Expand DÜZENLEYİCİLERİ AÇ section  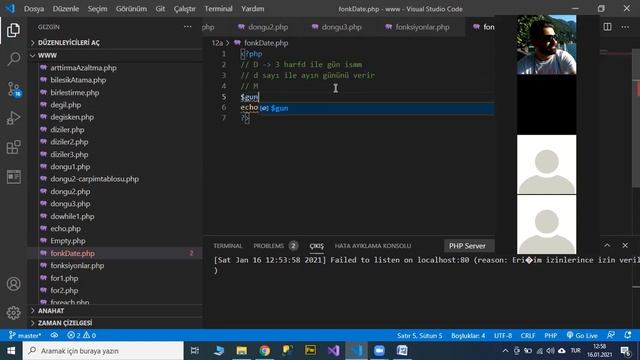tap(115, 42)
